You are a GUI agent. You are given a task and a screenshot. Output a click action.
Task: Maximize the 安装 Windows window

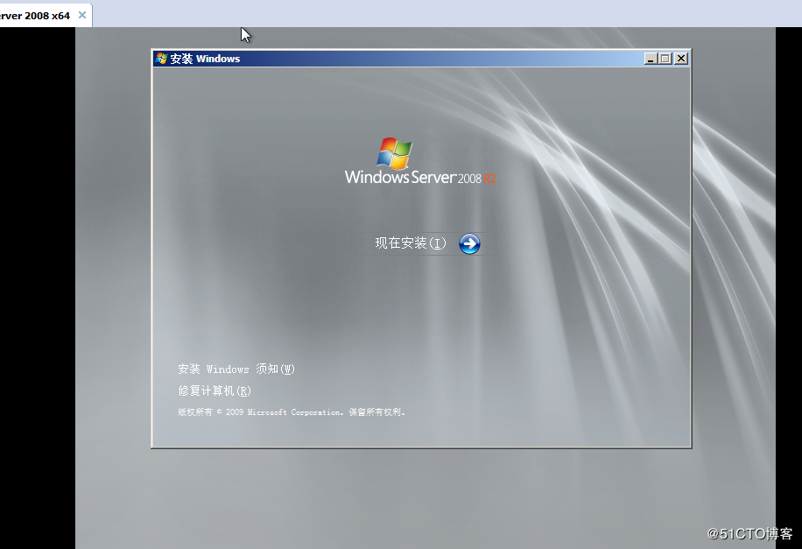(665, 59)
